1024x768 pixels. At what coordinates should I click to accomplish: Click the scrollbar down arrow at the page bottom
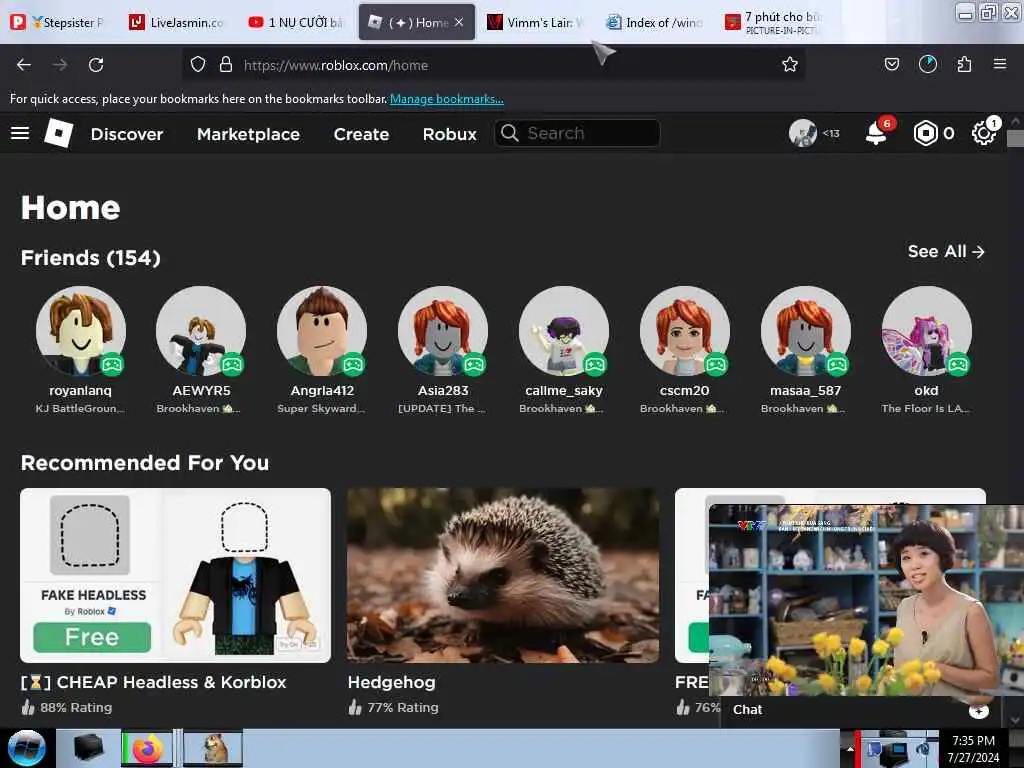tap(1015, 720)
